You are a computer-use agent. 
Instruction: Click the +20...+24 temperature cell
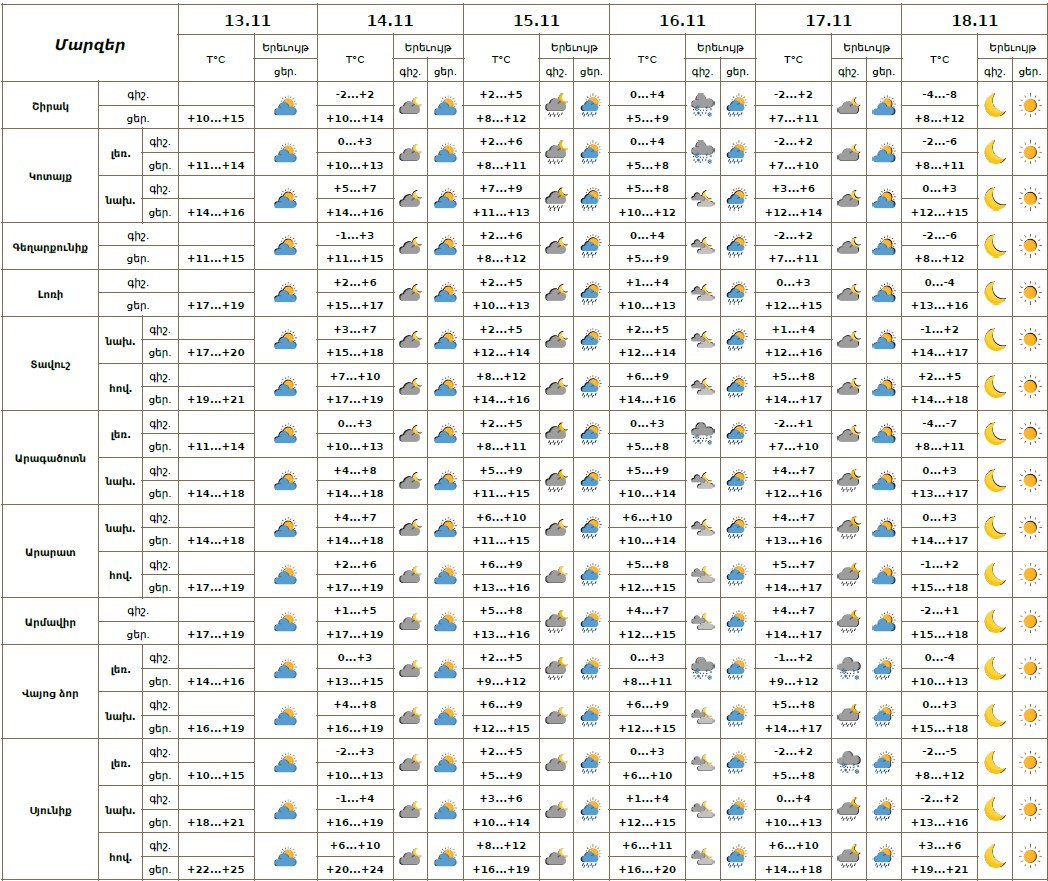[x=355, y=869]
